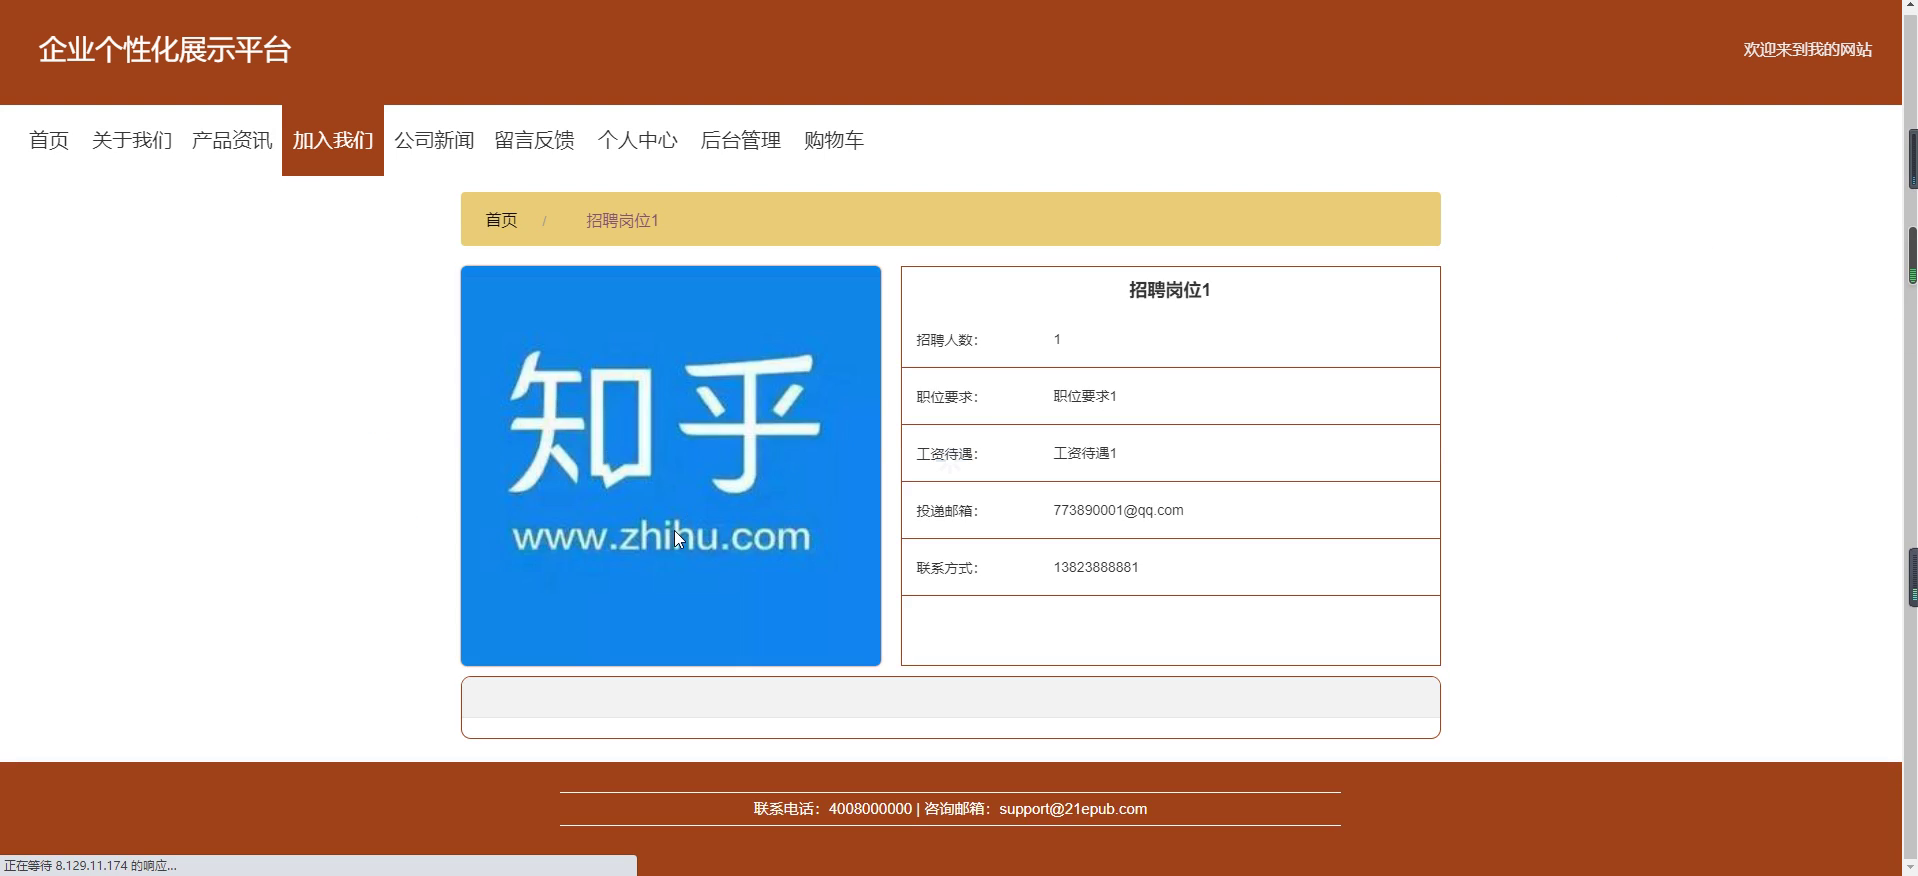
Task: Click the 首页 breadcrumb link
Action: [501, 220]
